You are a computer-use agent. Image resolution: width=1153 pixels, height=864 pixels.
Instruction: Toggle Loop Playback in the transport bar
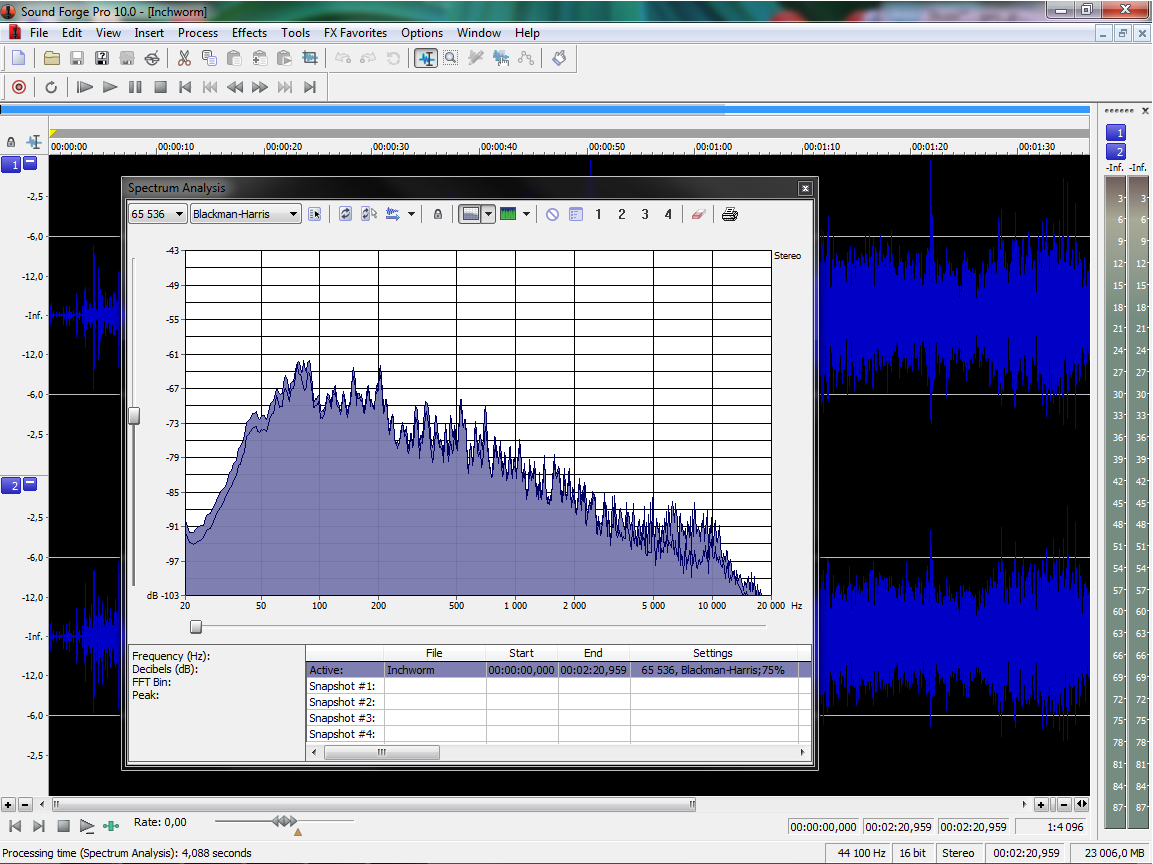tap(51, 88)
